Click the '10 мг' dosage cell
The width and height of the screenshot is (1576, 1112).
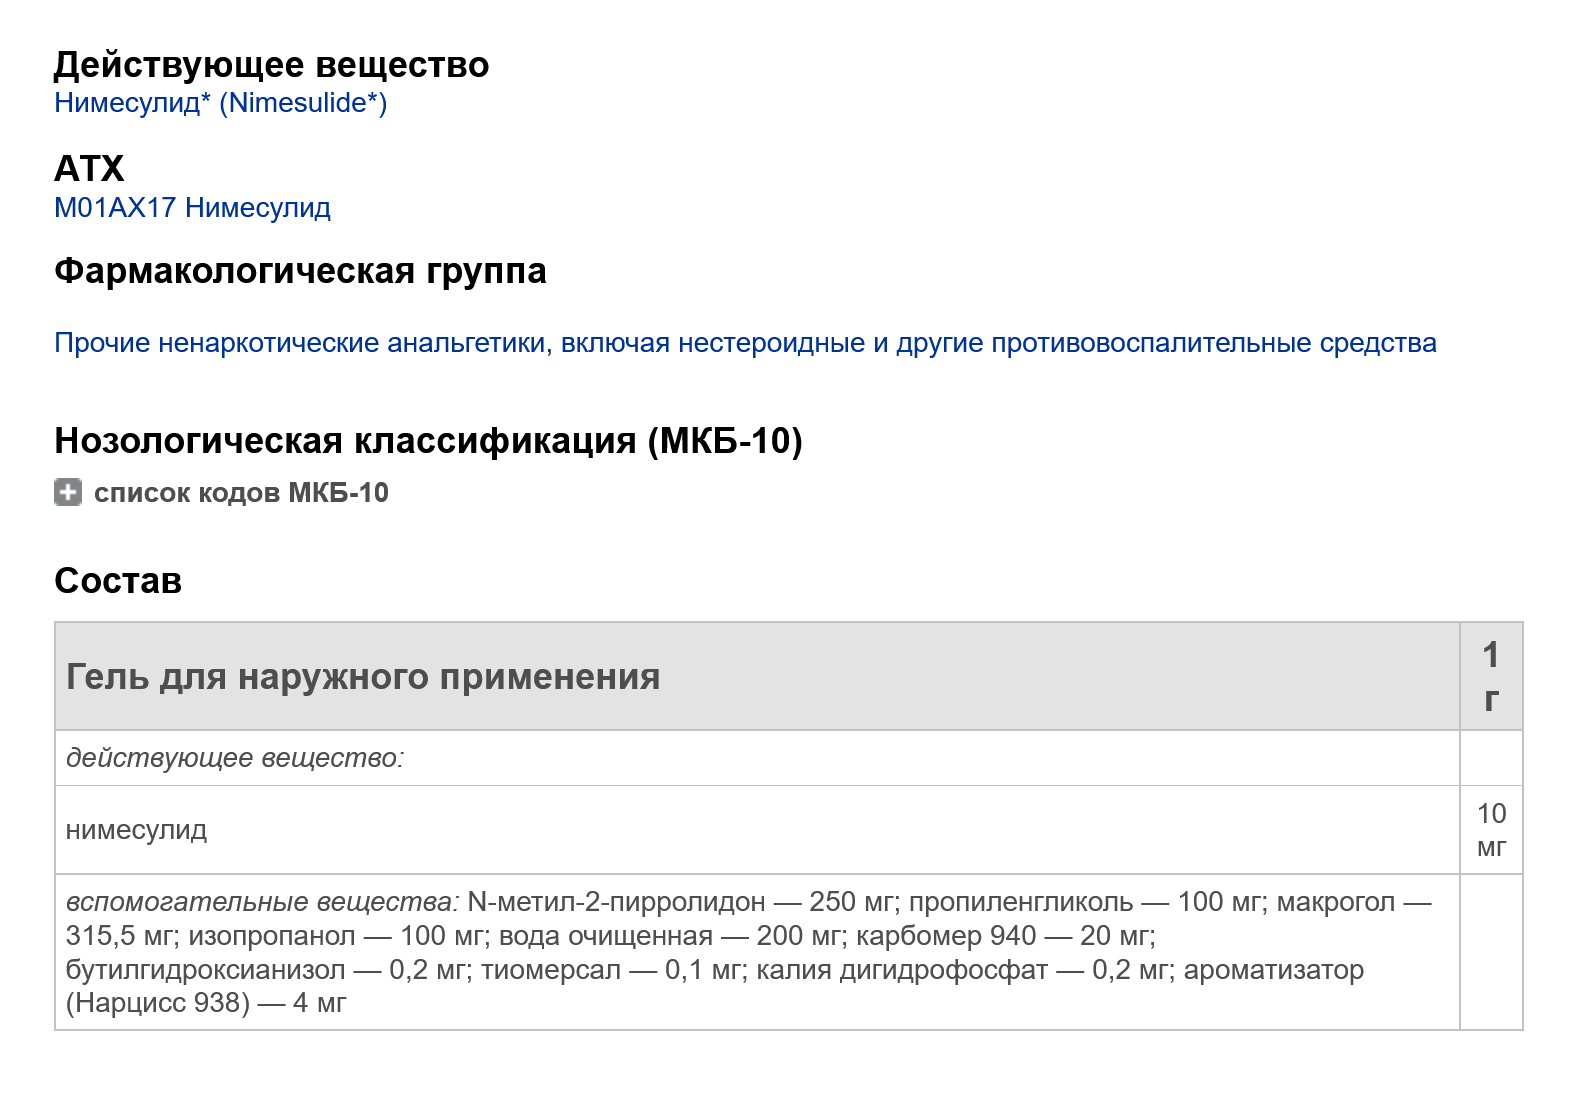pos(1491,830)
